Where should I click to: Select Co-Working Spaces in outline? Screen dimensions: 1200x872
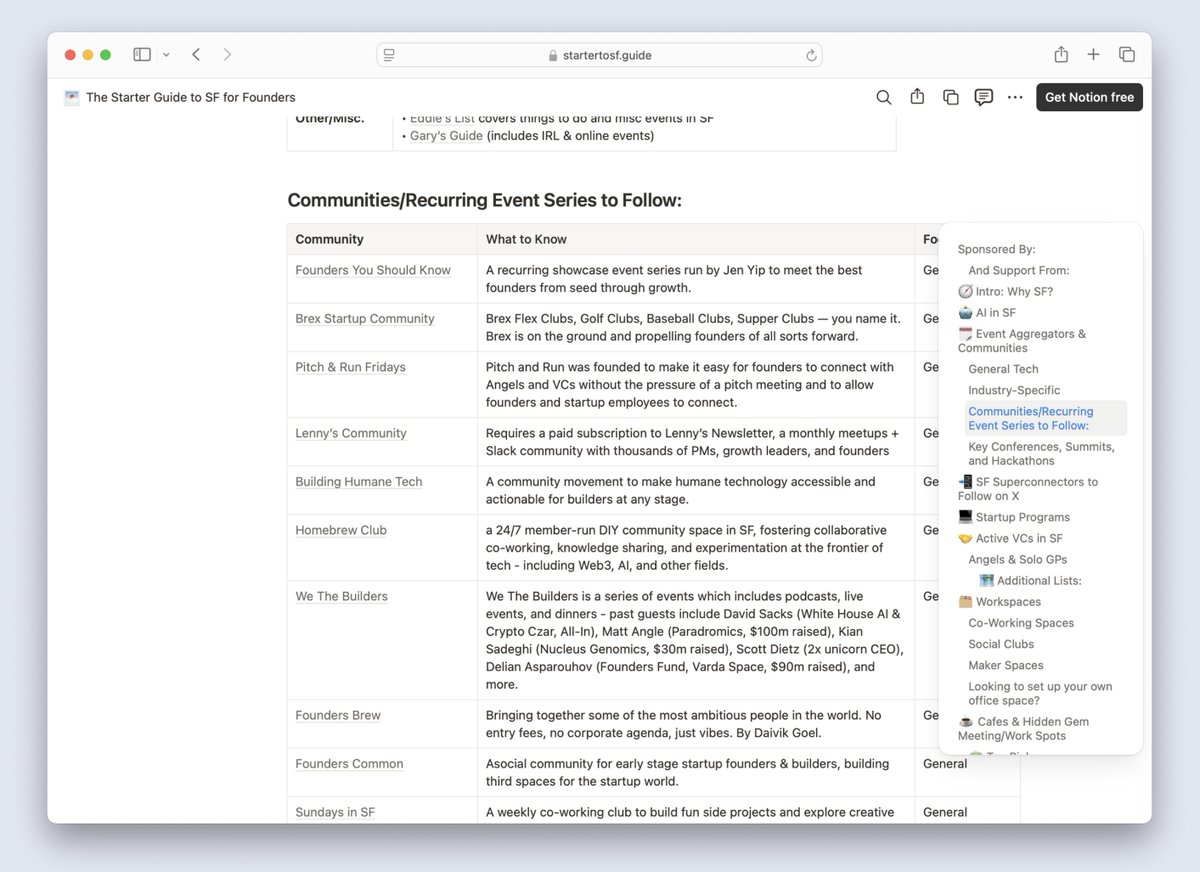click(x=1021, y=623)
